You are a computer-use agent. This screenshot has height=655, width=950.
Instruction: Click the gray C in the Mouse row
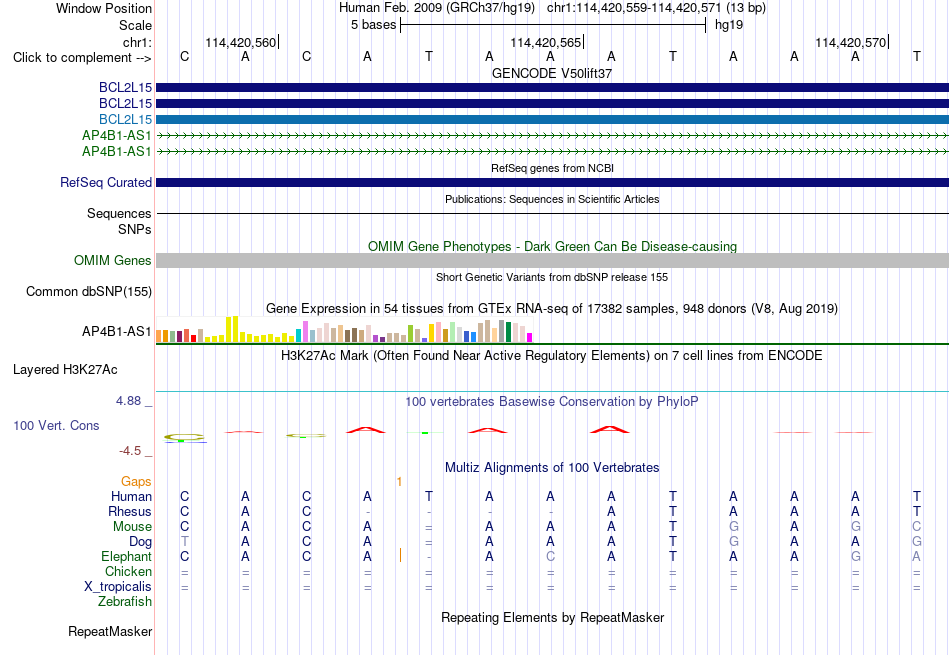pos(917,527)
